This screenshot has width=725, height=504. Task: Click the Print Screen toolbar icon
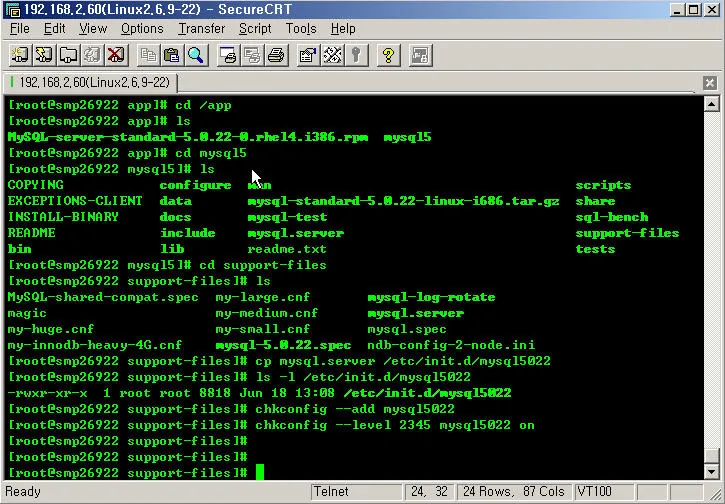[x=227, y=55]
